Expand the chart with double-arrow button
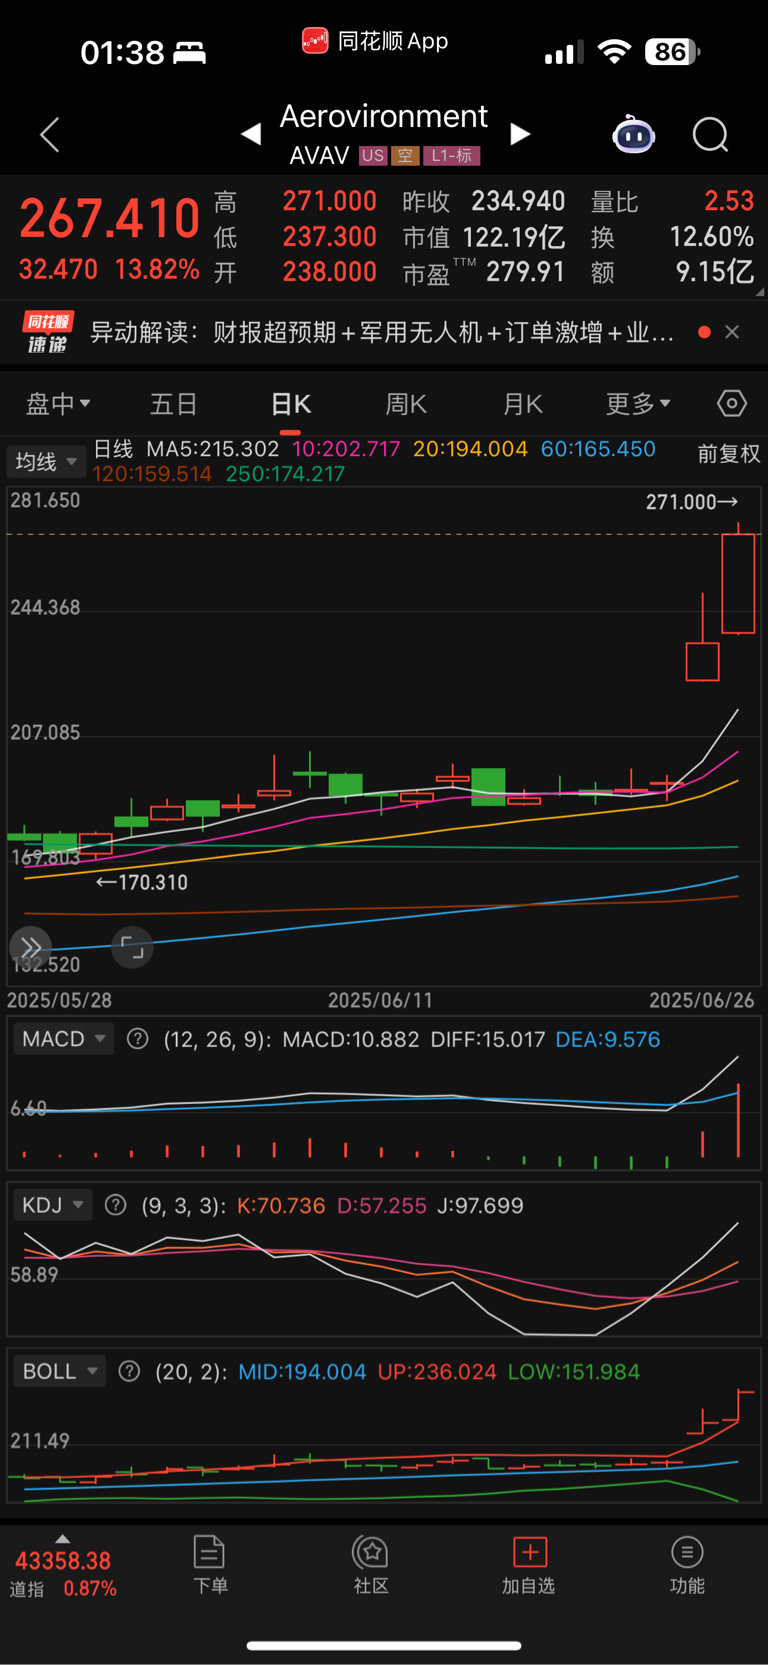This screenshot has width=768, height=1665. coord(31,947)
